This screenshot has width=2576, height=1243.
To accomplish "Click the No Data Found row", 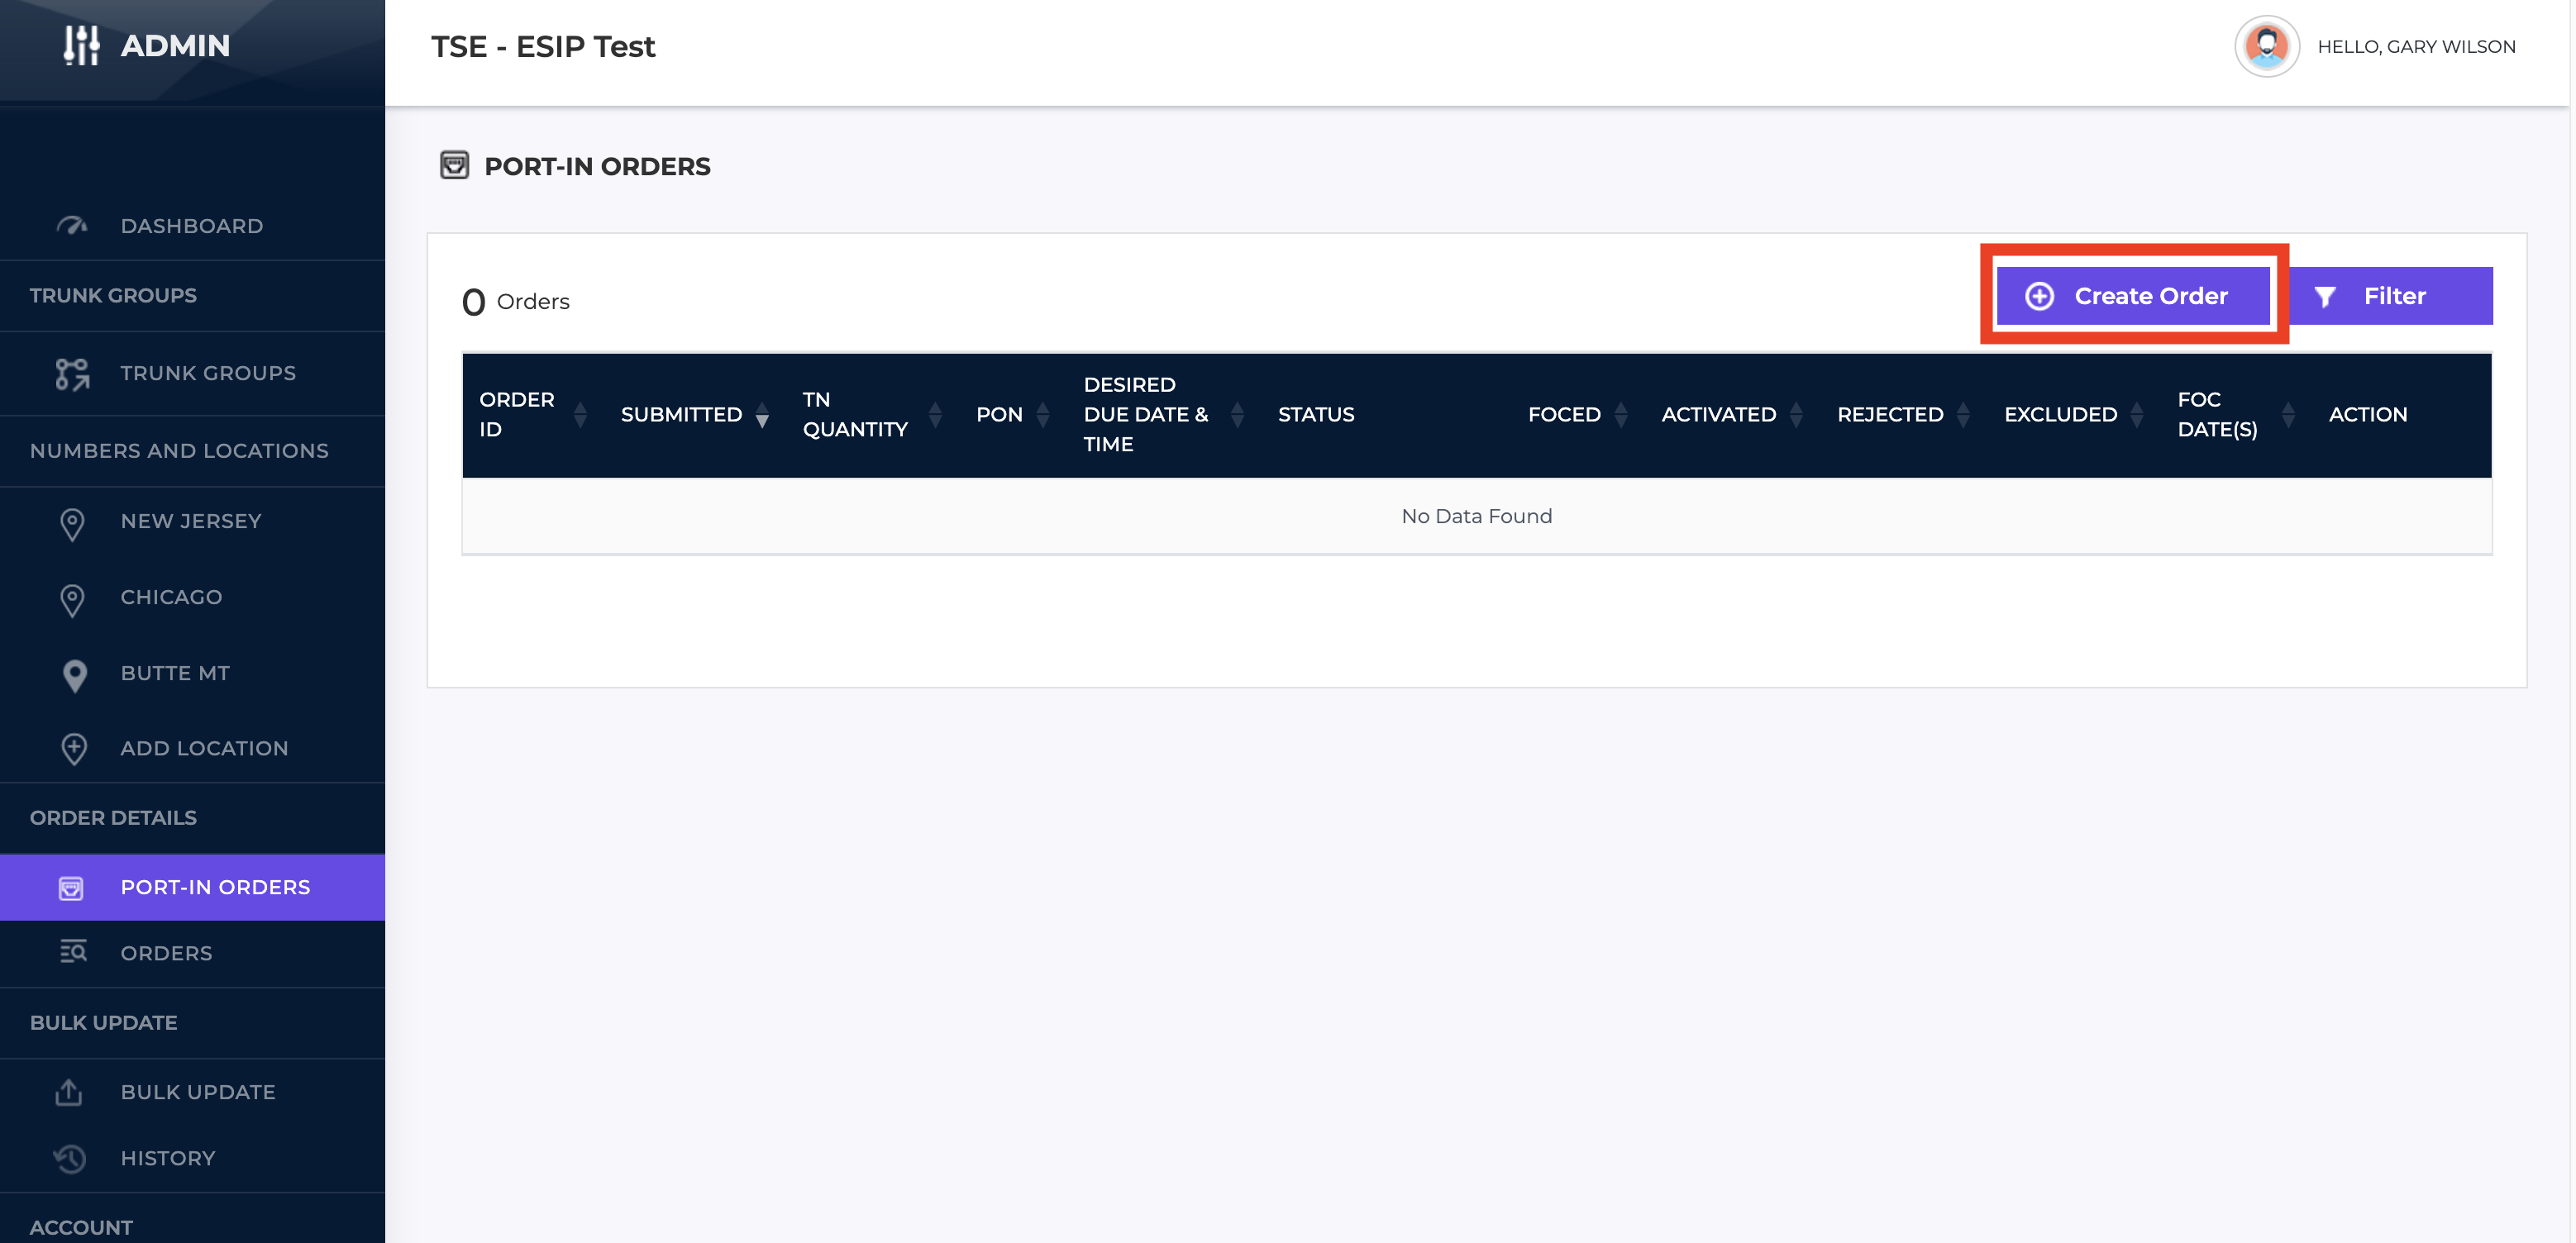I will tap(1476, 516).
